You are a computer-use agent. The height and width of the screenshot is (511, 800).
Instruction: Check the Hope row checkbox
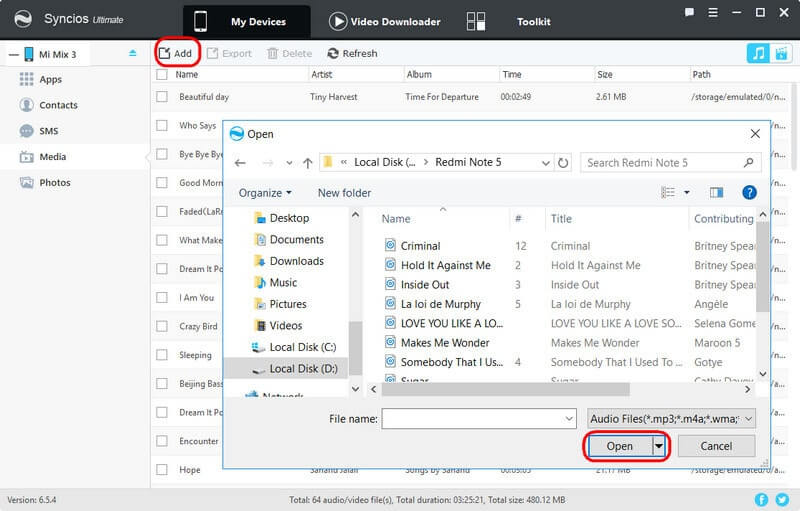[162, 470]
